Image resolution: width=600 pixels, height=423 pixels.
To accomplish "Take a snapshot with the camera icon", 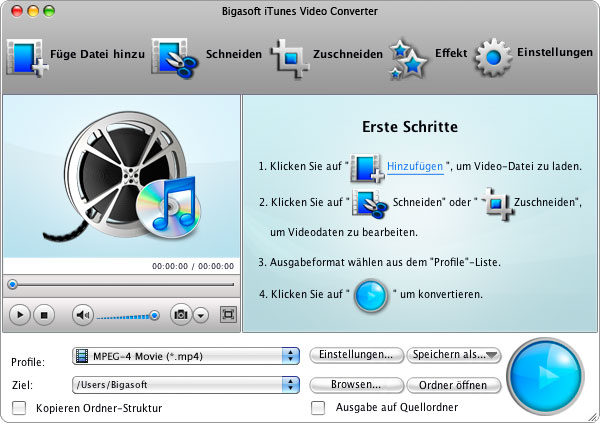I will (x=181, y=315).
